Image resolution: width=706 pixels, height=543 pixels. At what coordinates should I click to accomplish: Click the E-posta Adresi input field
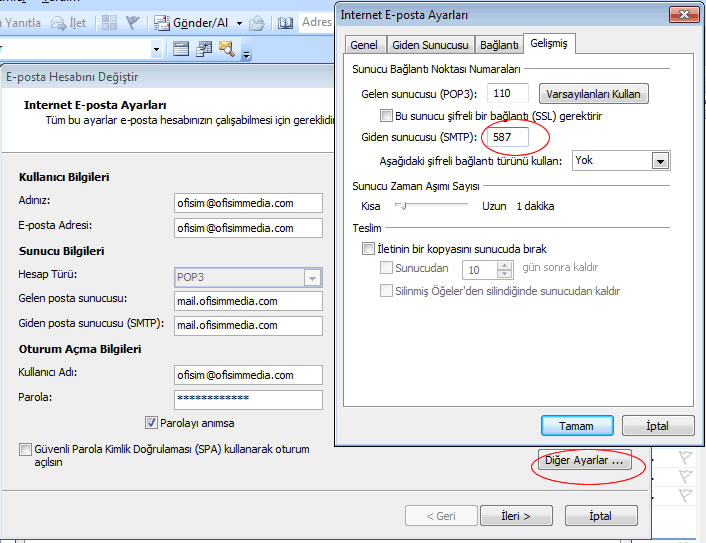click(248, 228)
